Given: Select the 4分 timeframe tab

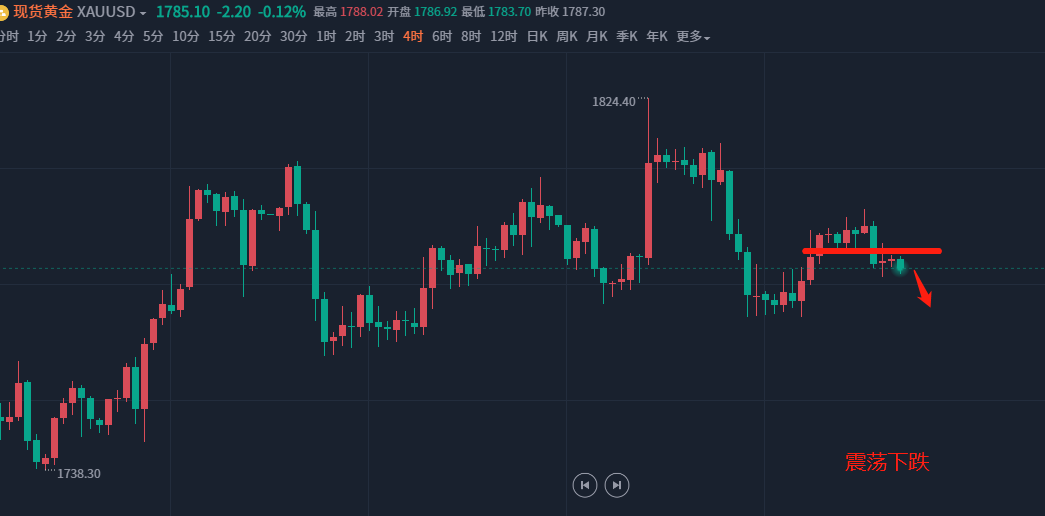Looking at the screenshot, I should (124, 37).
